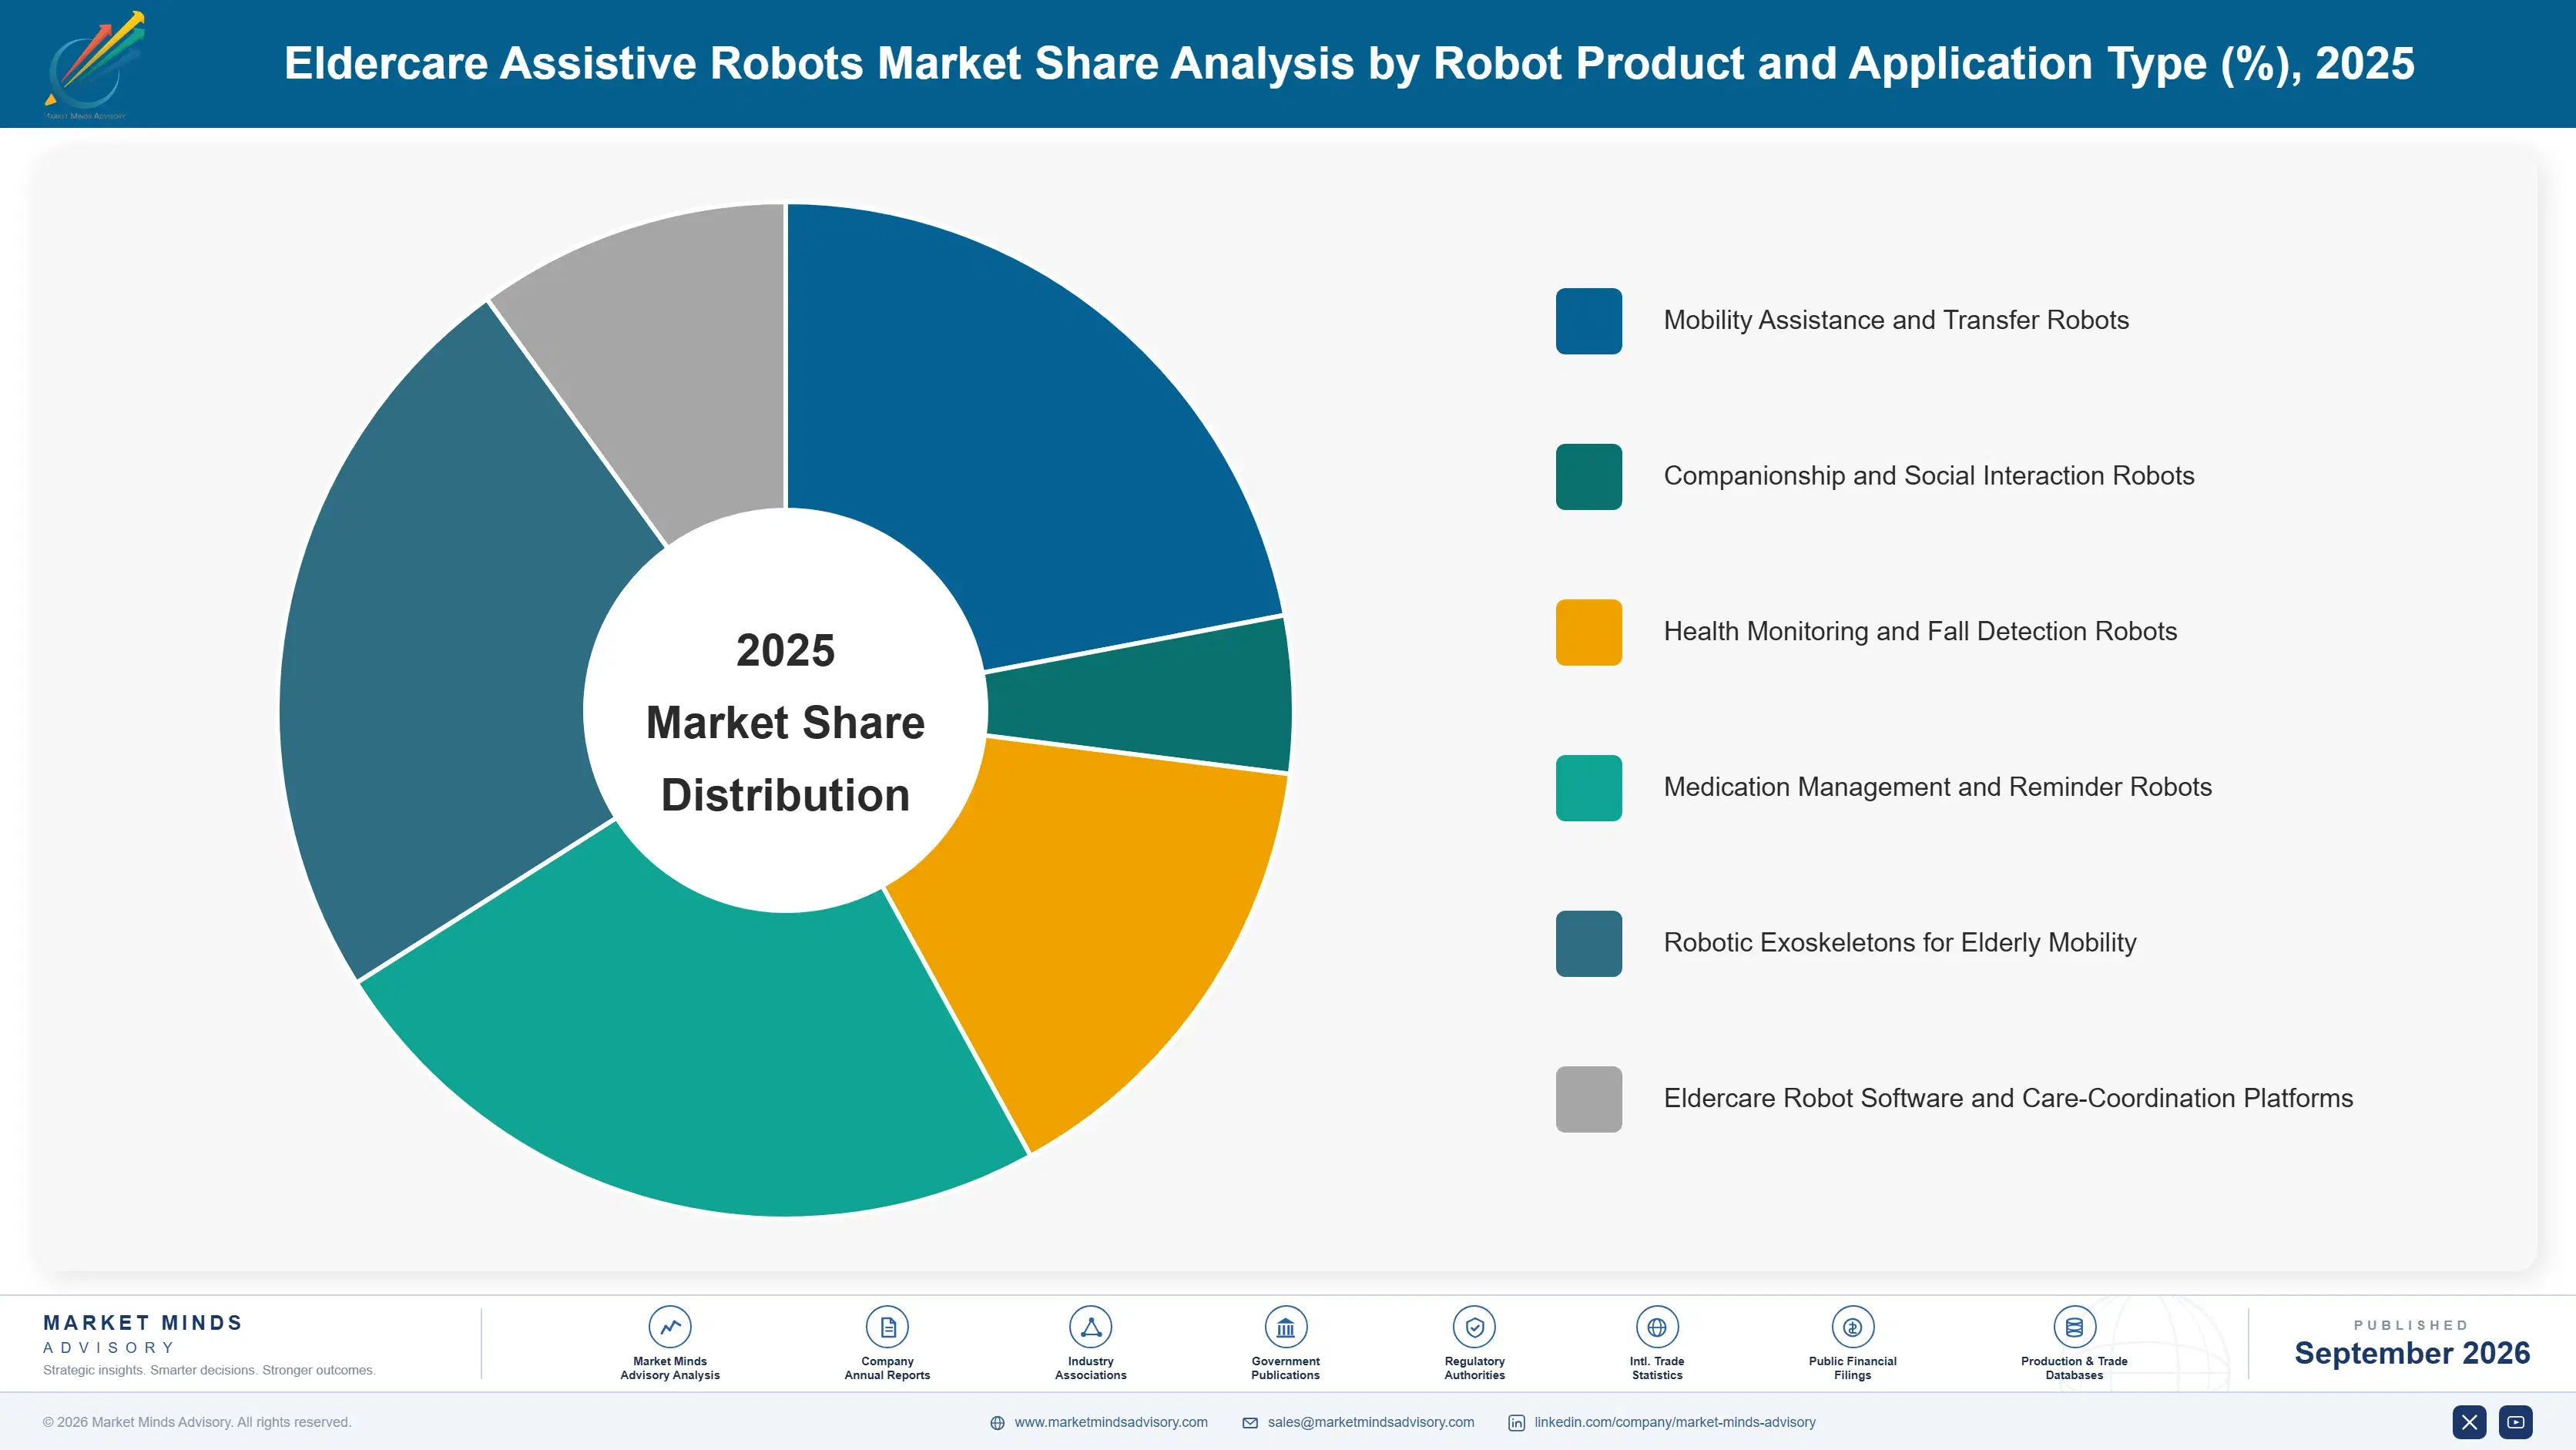Screen dimensions: 2576x1450
Task: Click the globe icon beside the website URL
Action: pyautogui.click(x=997, y=1423)
